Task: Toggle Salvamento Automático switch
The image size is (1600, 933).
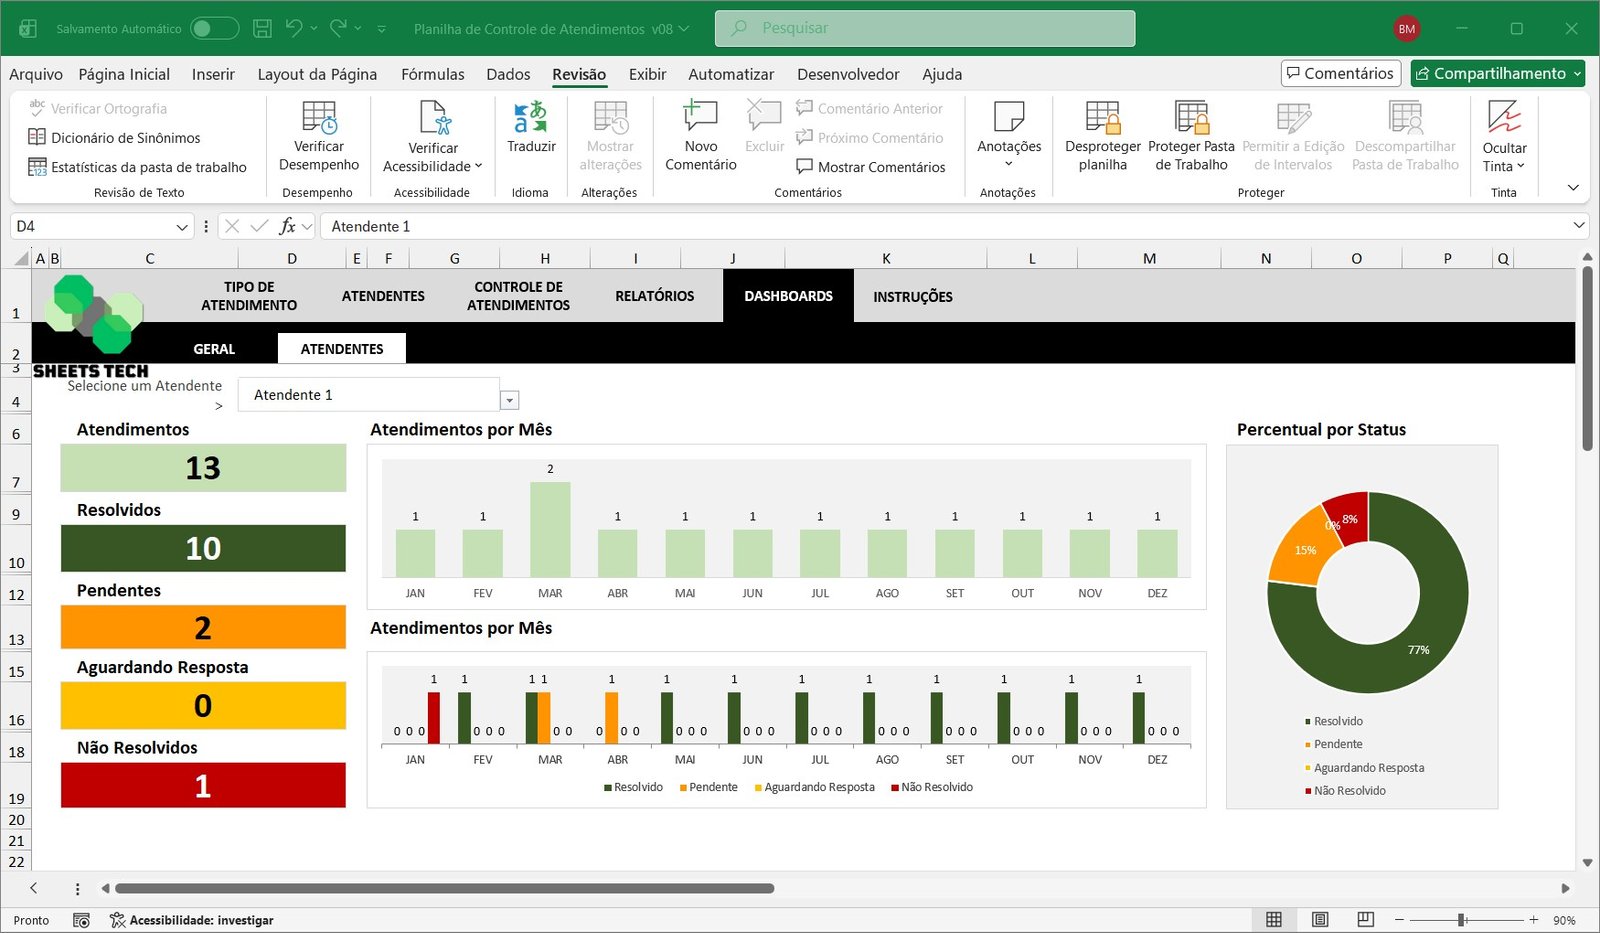Action: [x=214, y=29]
